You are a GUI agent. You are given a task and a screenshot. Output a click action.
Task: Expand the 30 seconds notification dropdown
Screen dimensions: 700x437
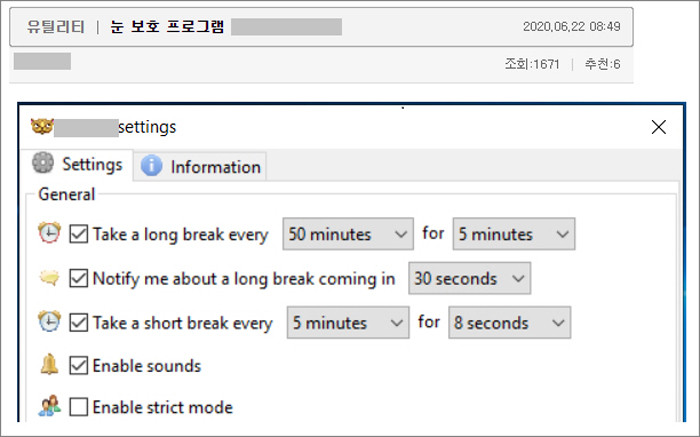click(468, 279)
